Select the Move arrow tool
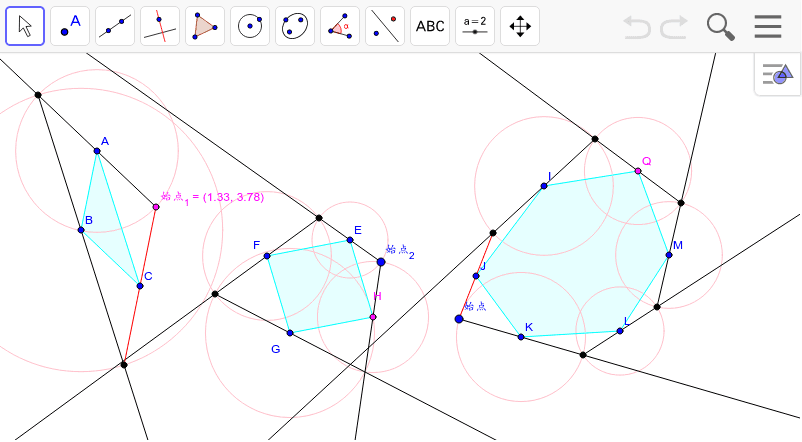The image size is (802, 442). click(x=25, y=26)
